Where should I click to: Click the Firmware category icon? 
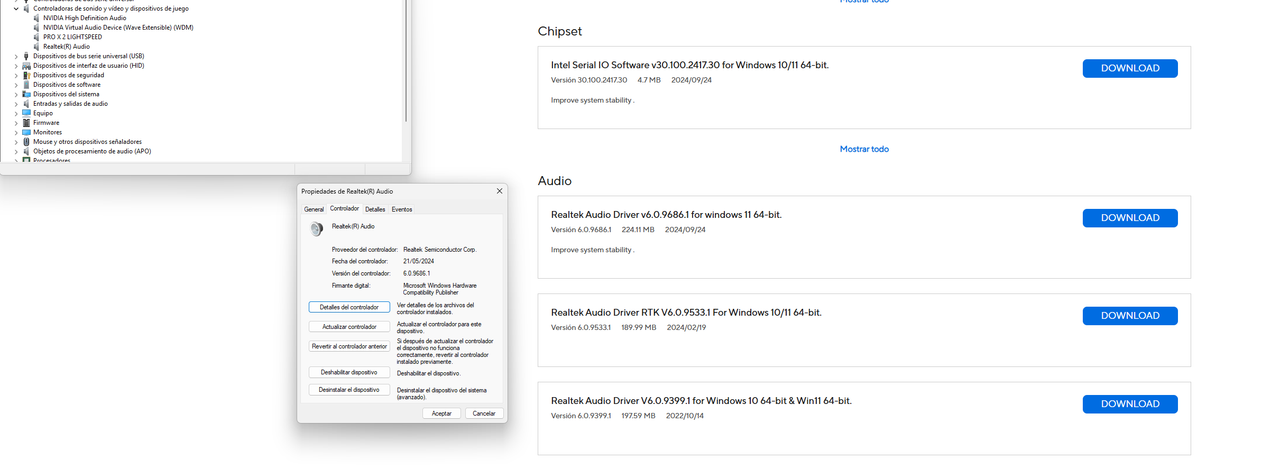(x=26, y=123)
